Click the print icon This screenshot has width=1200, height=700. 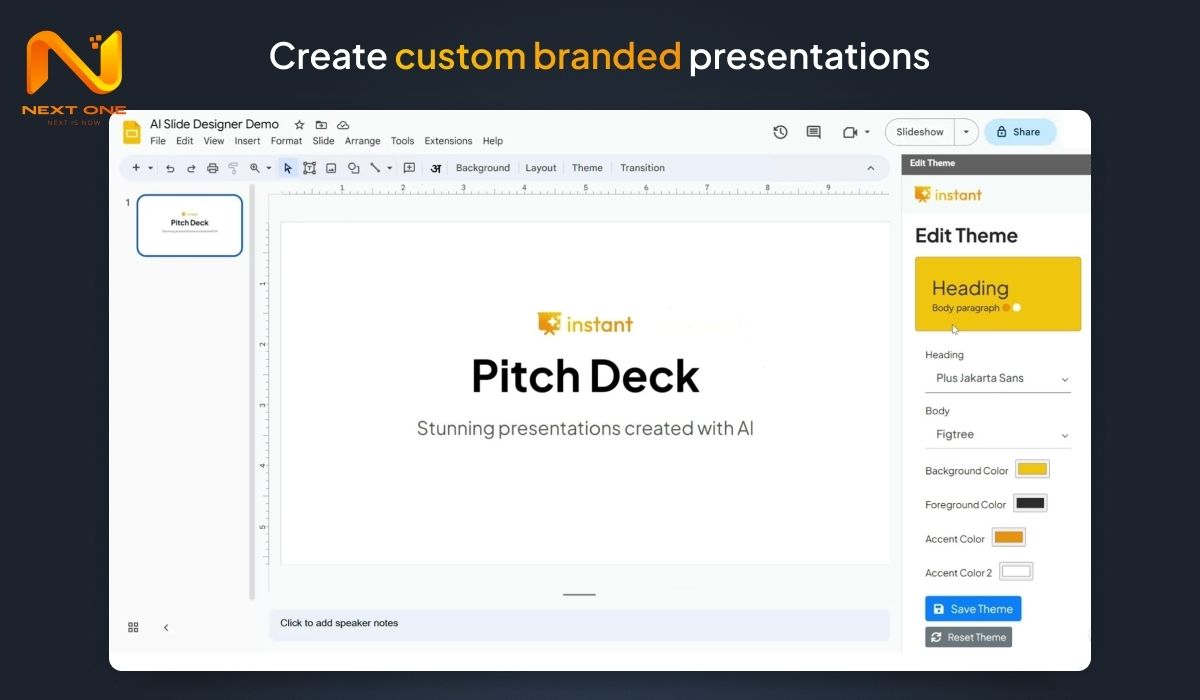pyautogui.click(x=212, y=168)
